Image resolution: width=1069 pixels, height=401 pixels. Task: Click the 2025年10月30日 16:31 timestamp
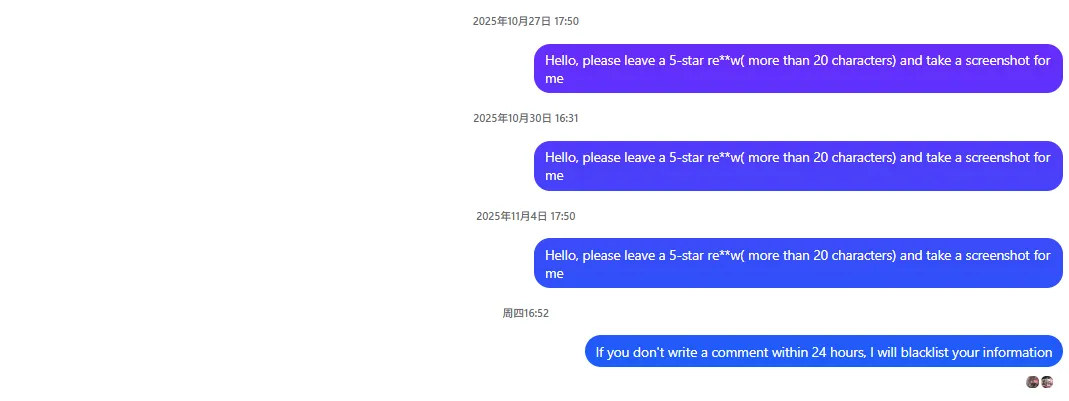(x=526, y=118)
